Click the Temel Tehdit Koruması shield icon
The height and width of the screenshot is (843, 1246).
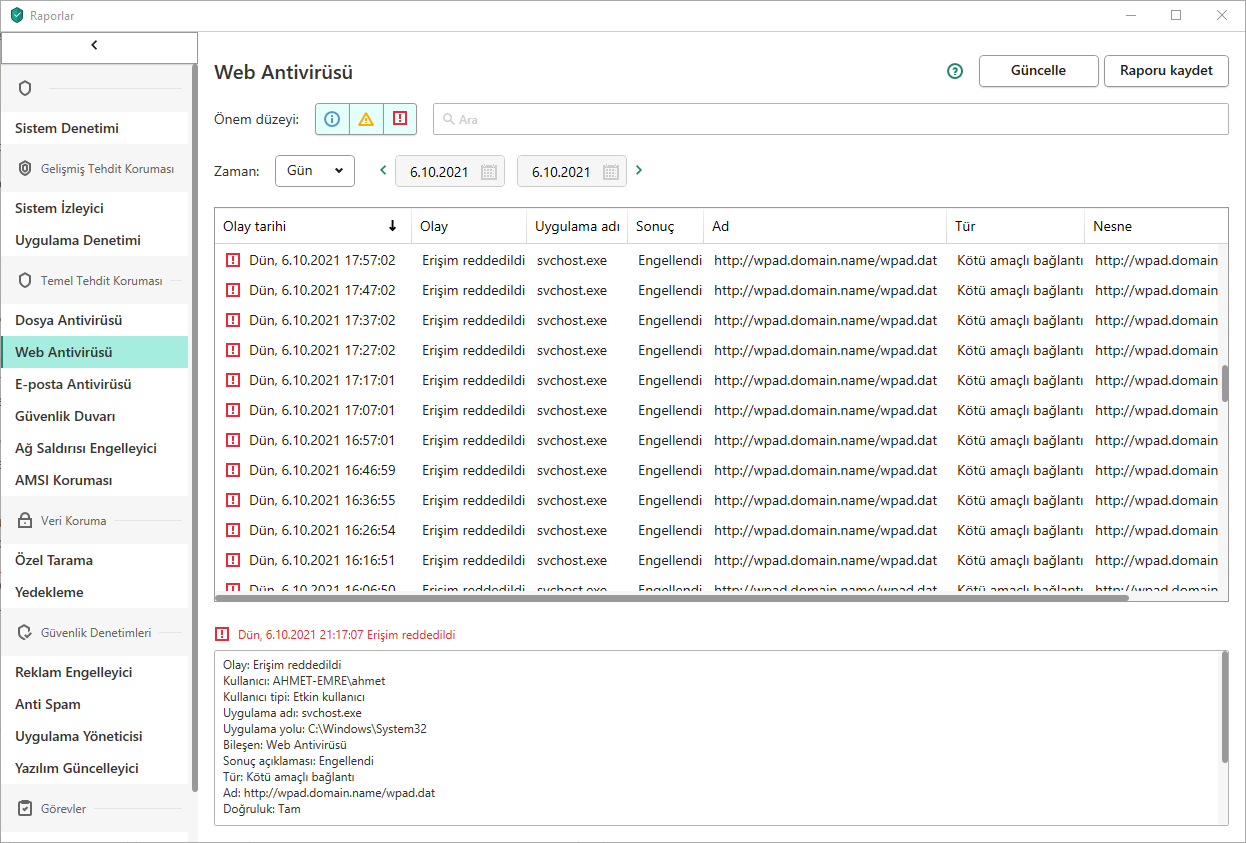tap(25, 280)
